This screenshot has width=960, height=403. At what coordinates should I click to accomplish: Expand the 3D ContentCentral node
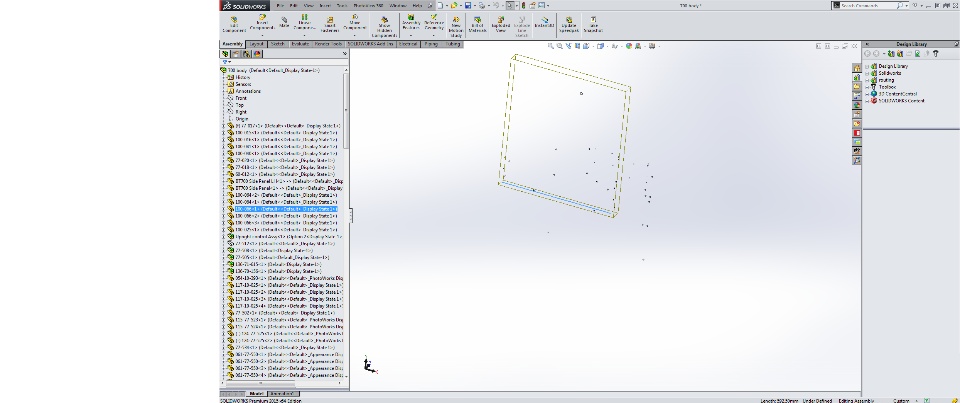[x=867, y=94]
